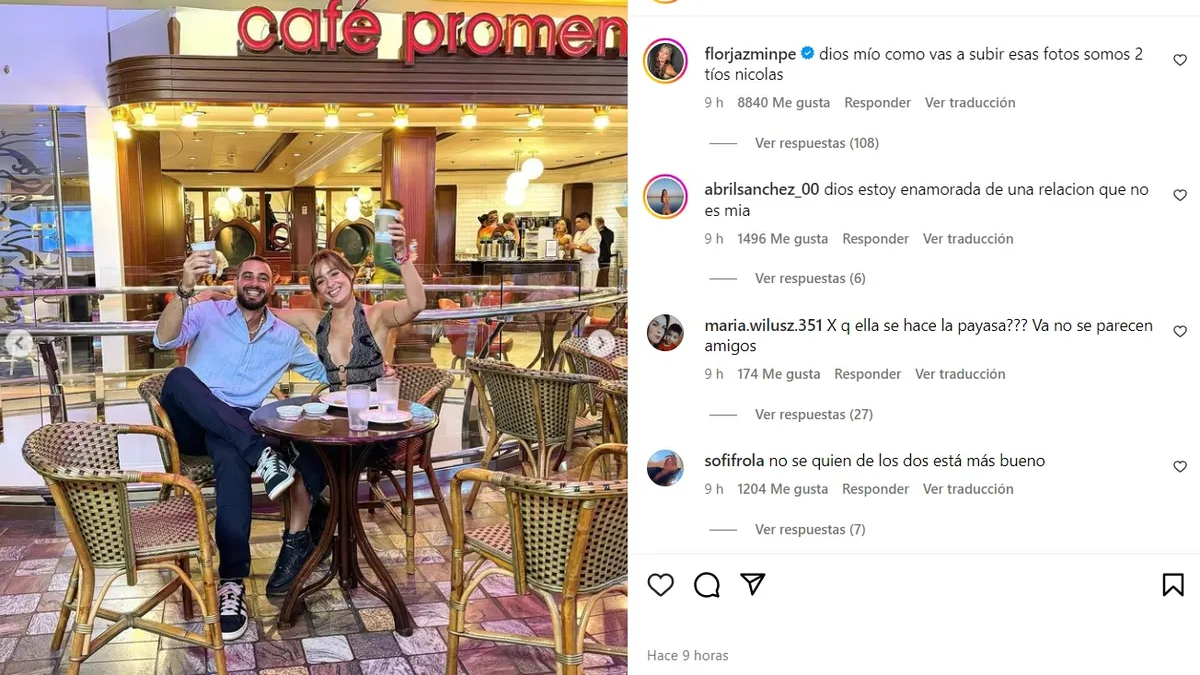The image size is (1200, 675).
Task: Open abrilsanchez_00 profile avatar
Action: [x=665, y=196]
